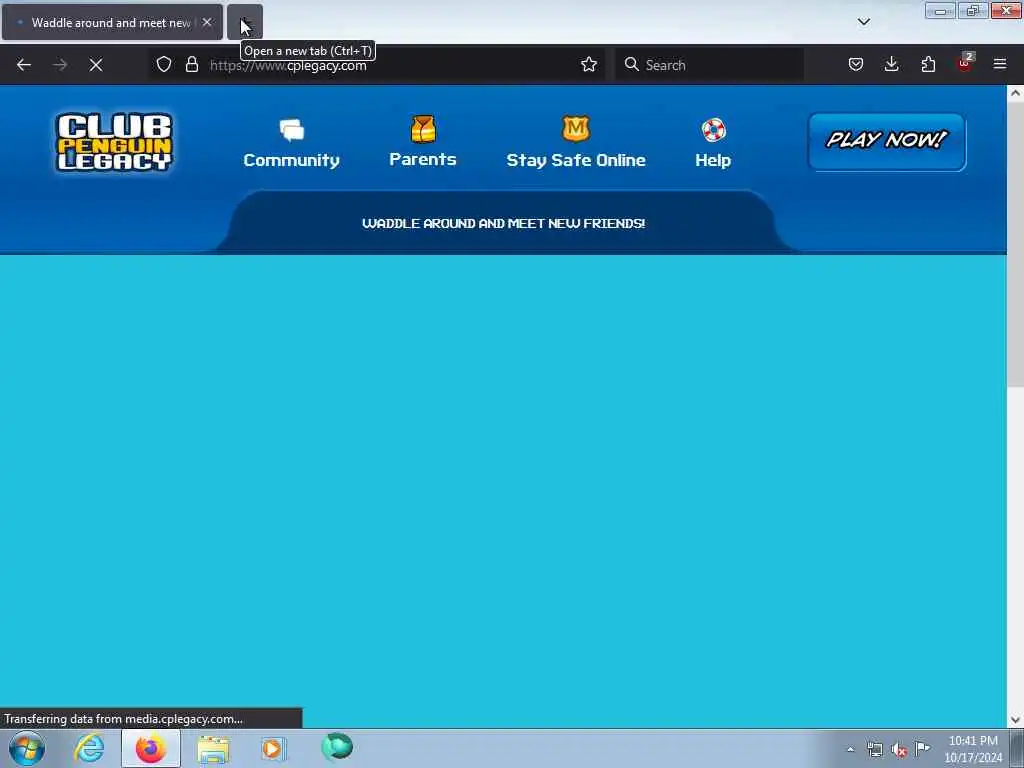Screen dimensions: 1024x768
Task: Click the muted volume tray icon
Action: [899, 750]
